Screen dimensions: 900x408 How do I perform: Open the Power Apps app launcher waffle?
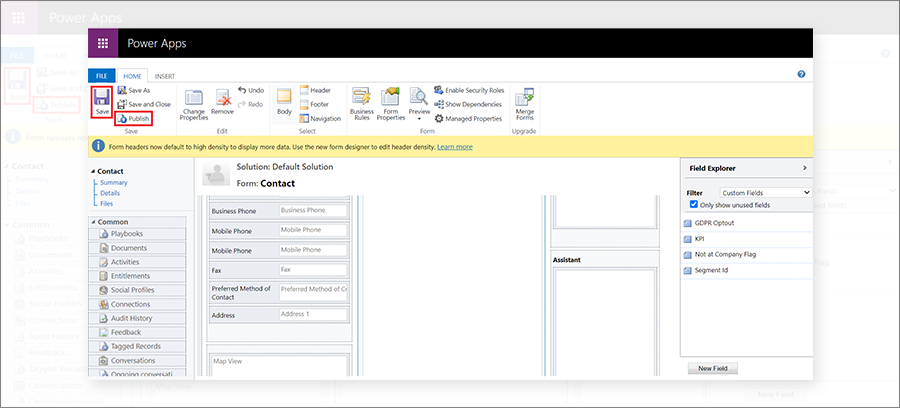(x=103, y=43)
